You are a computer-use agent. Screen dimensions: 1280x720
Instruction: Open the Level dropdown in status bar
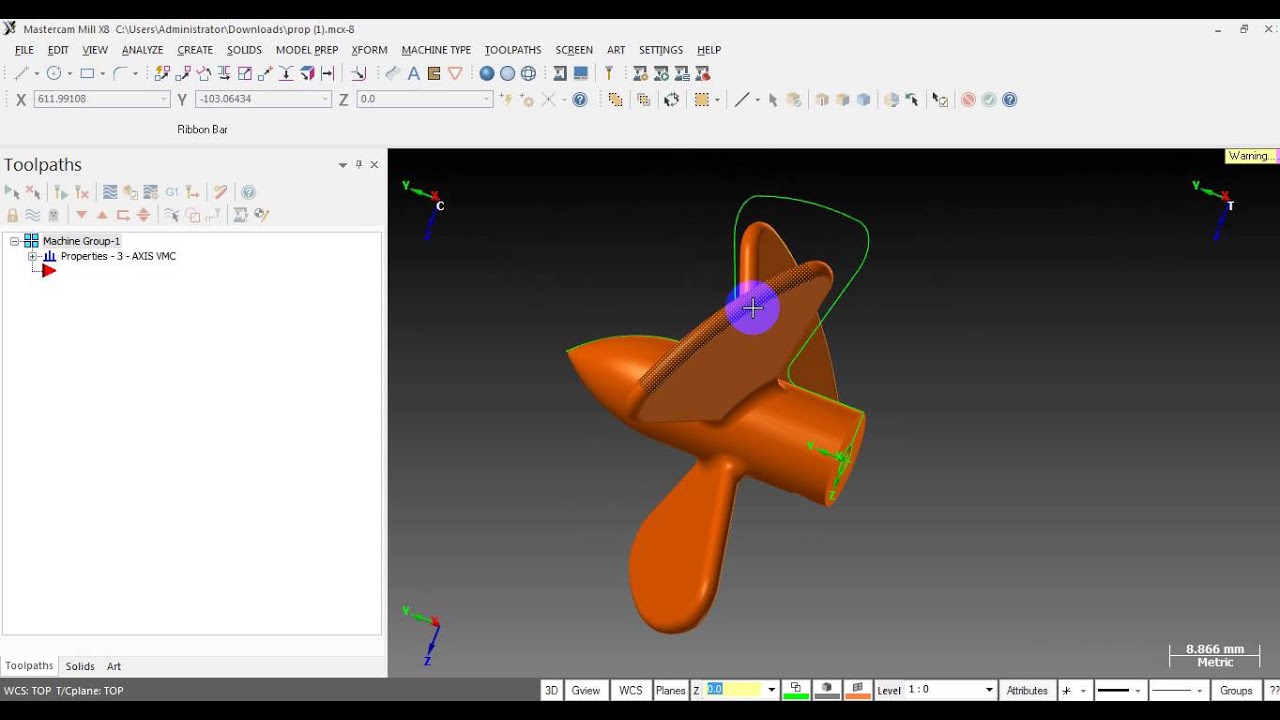pyautogui.click(x=990, y=690)
